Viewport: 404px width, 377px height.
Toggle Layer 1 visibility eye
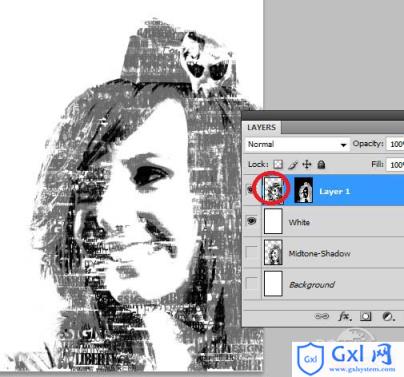click(250, 190)
